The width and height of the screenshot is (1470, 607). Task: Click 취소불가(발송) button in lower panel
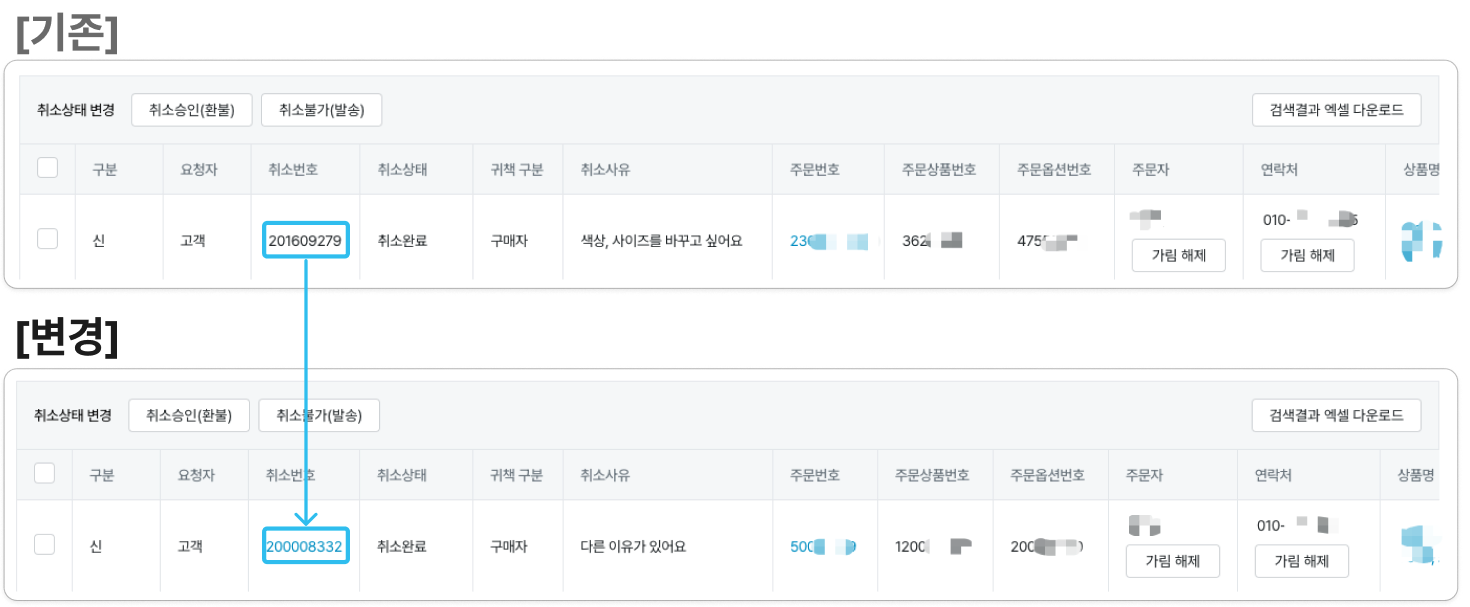pos(319,415)
